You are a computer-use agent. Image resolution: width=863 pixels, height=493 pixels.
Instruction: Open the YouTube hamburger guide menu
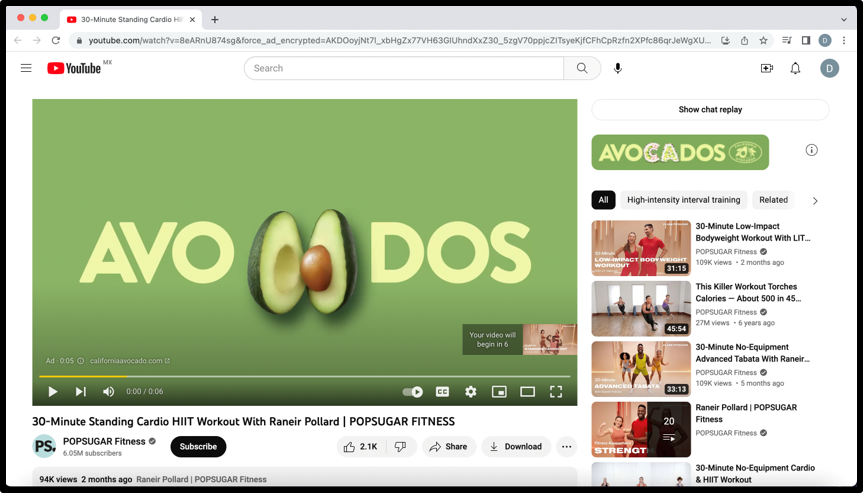click(x=26, y=68)
